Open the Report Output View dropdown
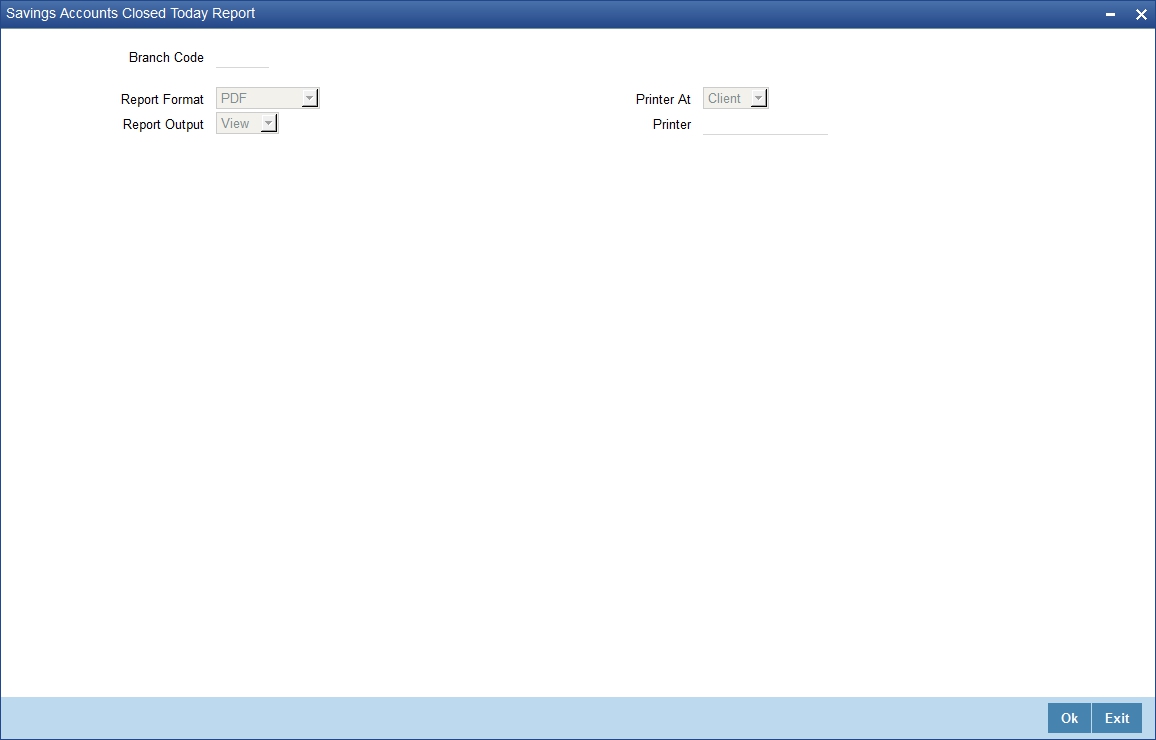The height and width of the screenshot is (740, 1156). (247, 123)
